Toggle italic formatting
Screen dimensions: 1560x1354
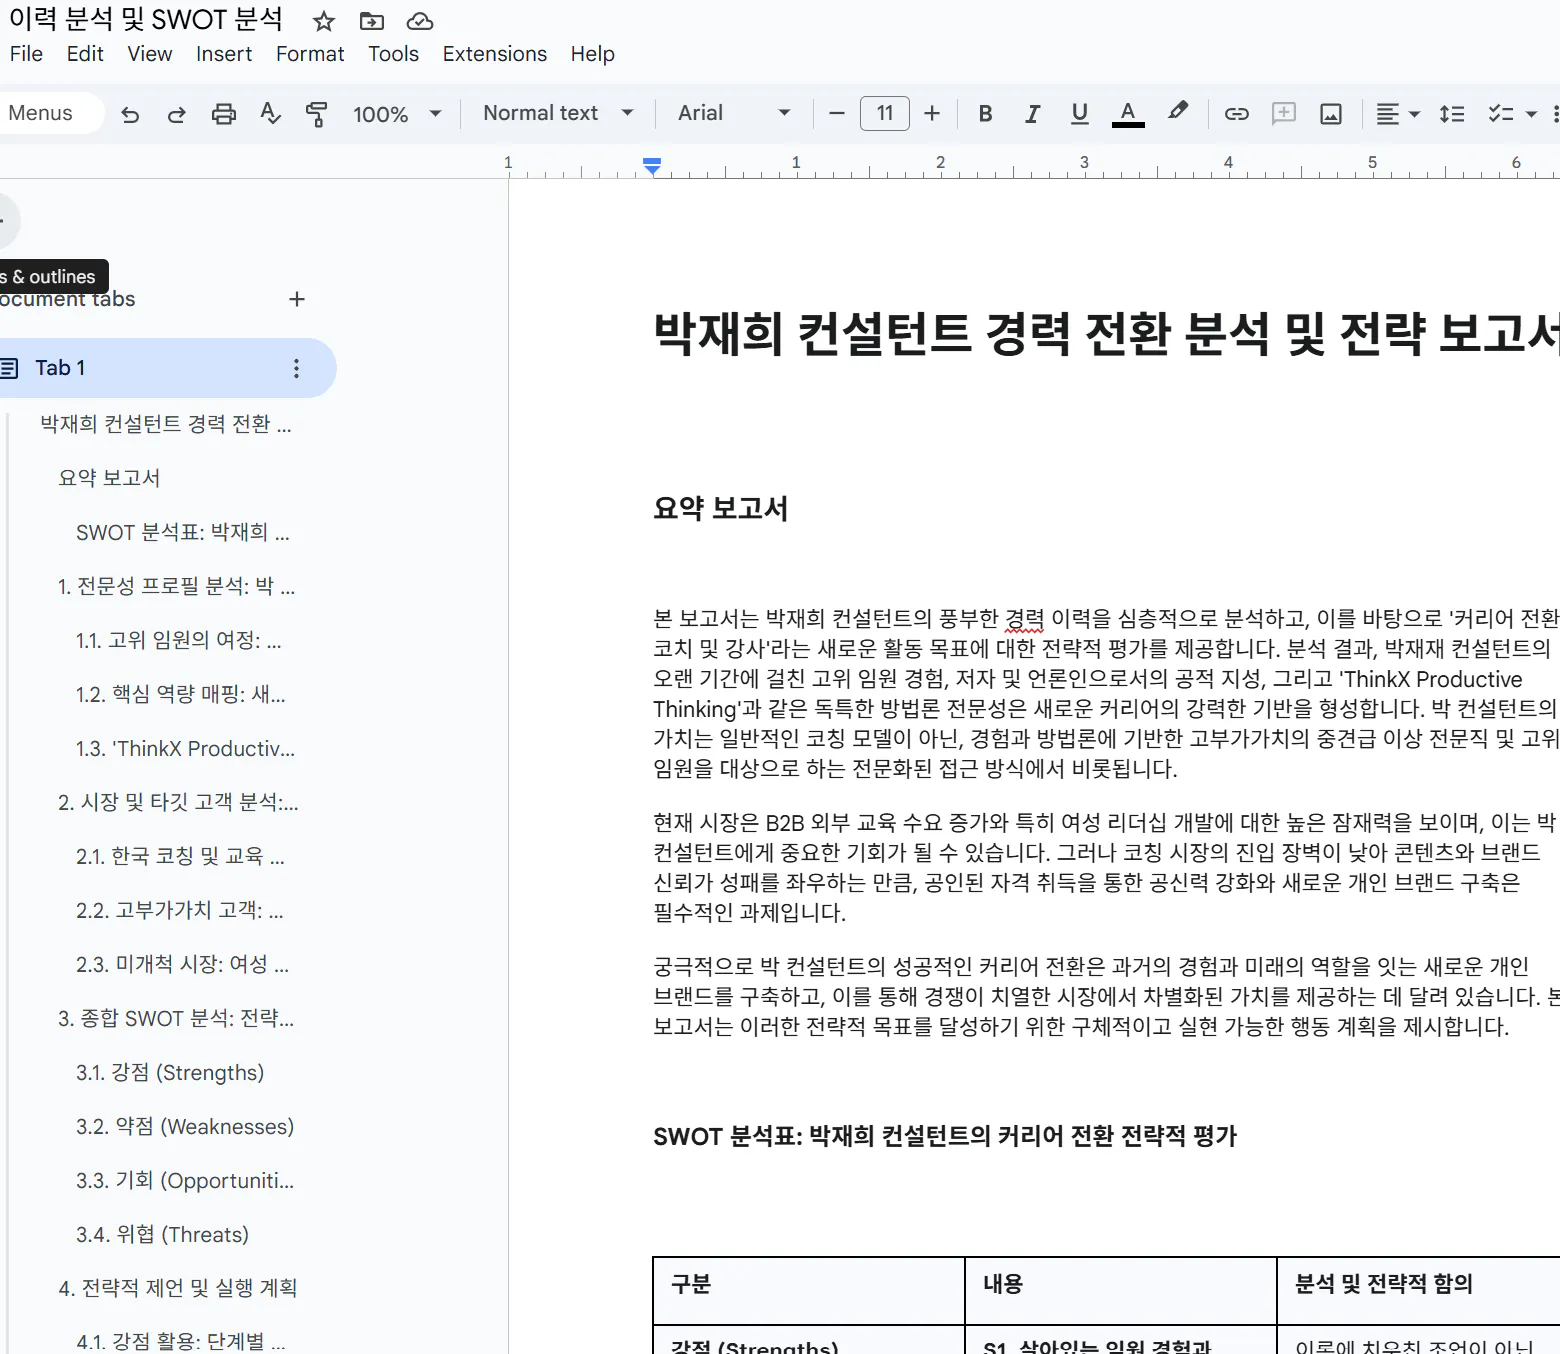[x=1032, y=113]
